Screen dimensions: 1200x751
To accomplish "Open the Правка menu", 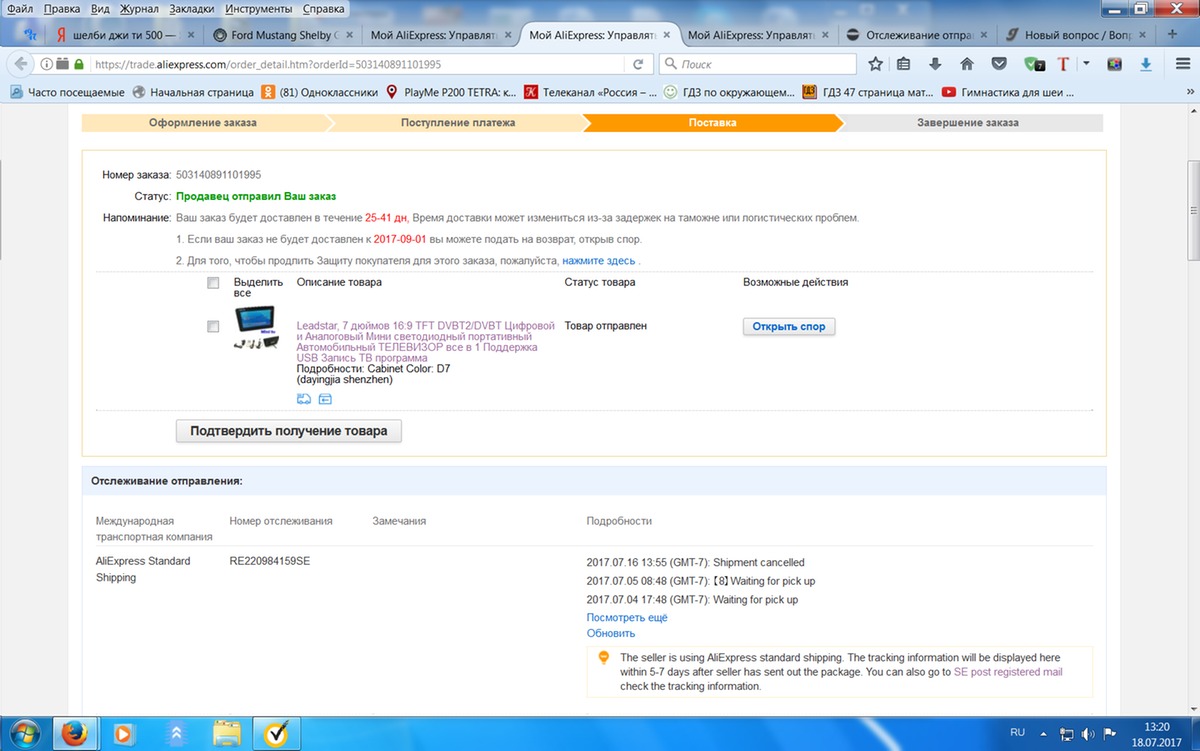I will point(62,8).
